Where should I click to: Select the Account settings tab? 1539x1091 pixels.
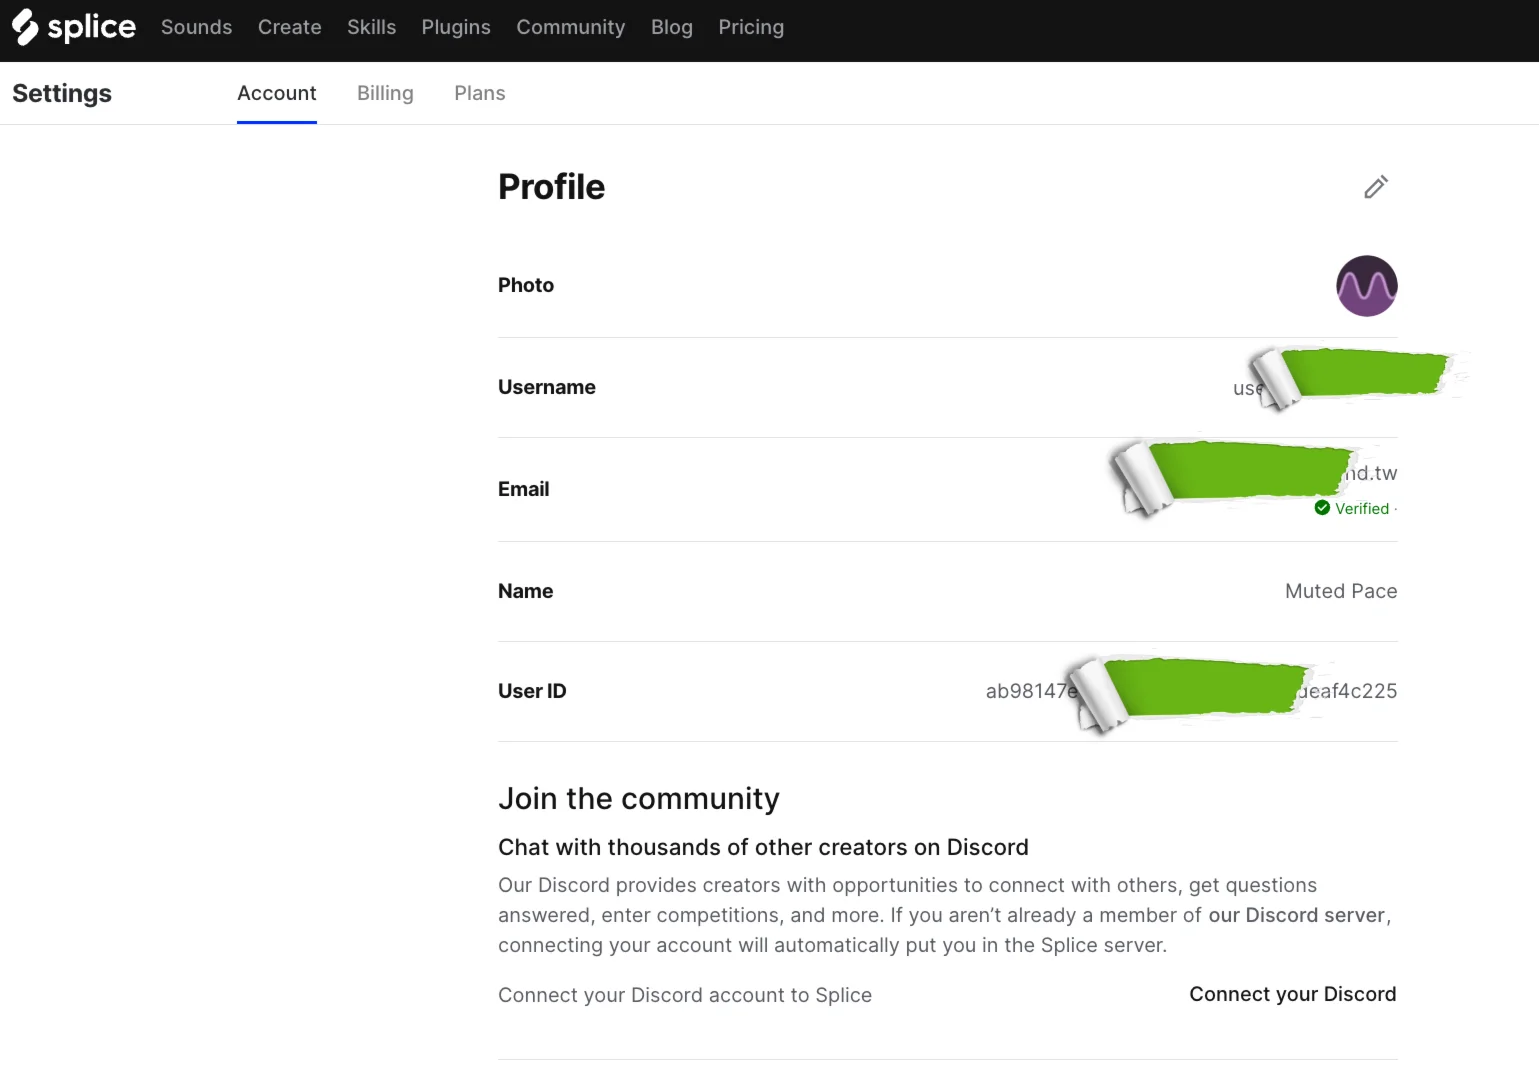tap(276, 93)
